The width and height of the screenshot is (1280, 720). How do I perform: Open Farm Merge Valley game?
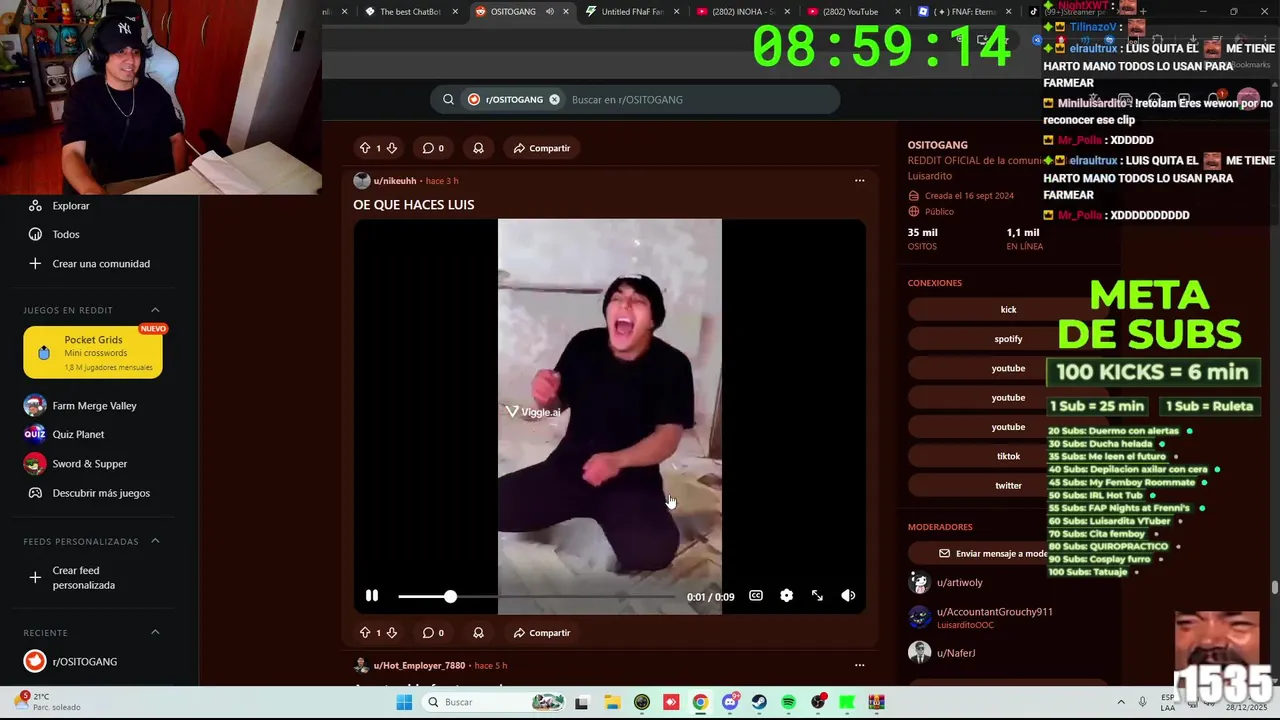point(94,406)
